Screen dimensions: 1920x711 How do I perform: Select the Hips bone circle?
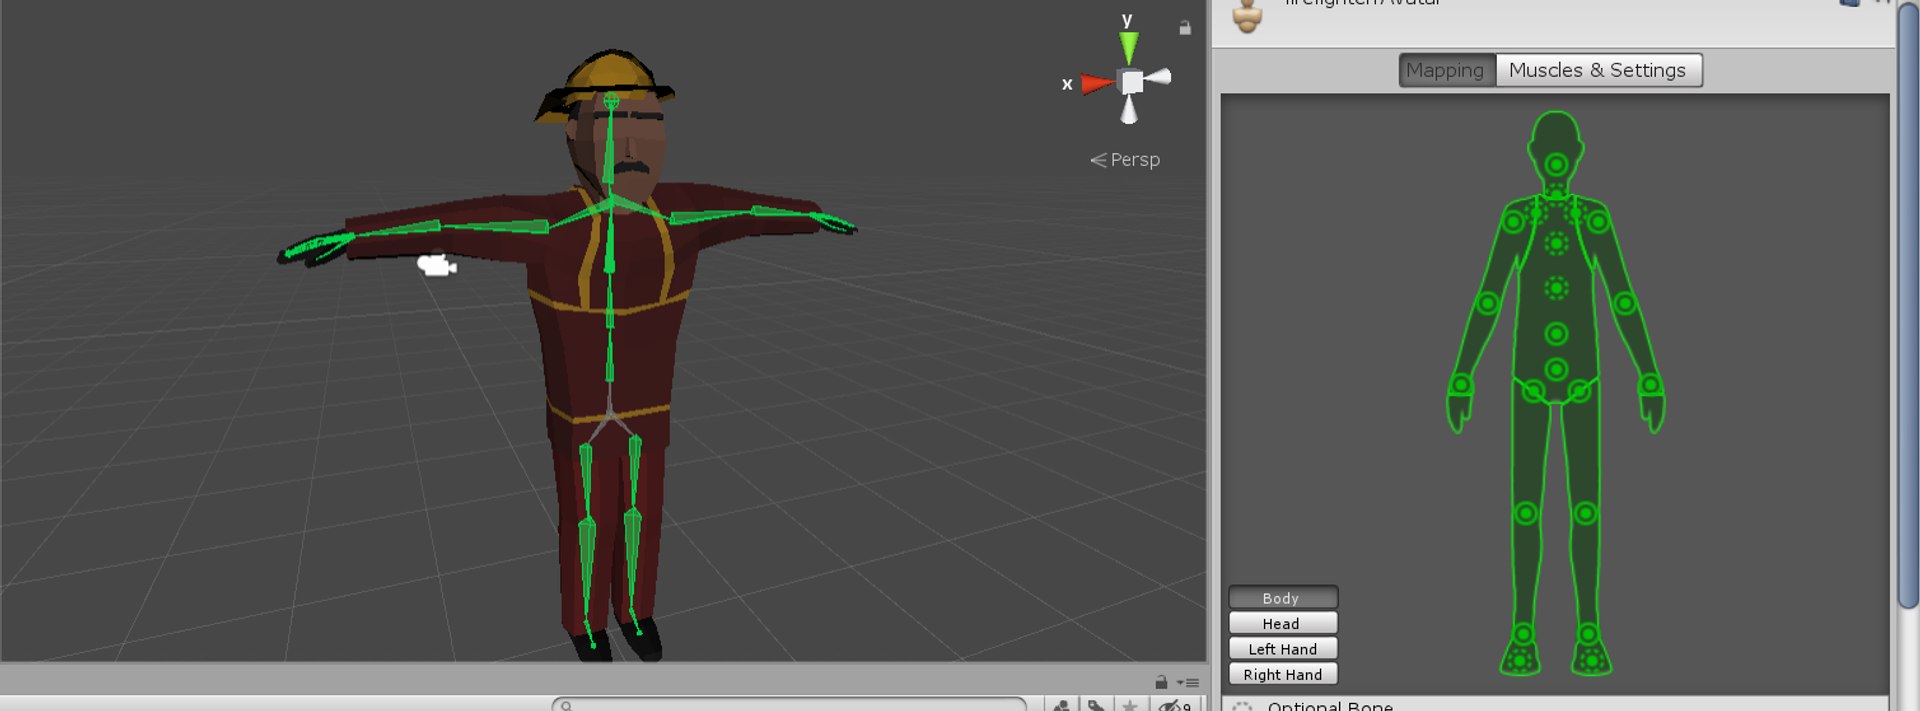point(1556,369)
